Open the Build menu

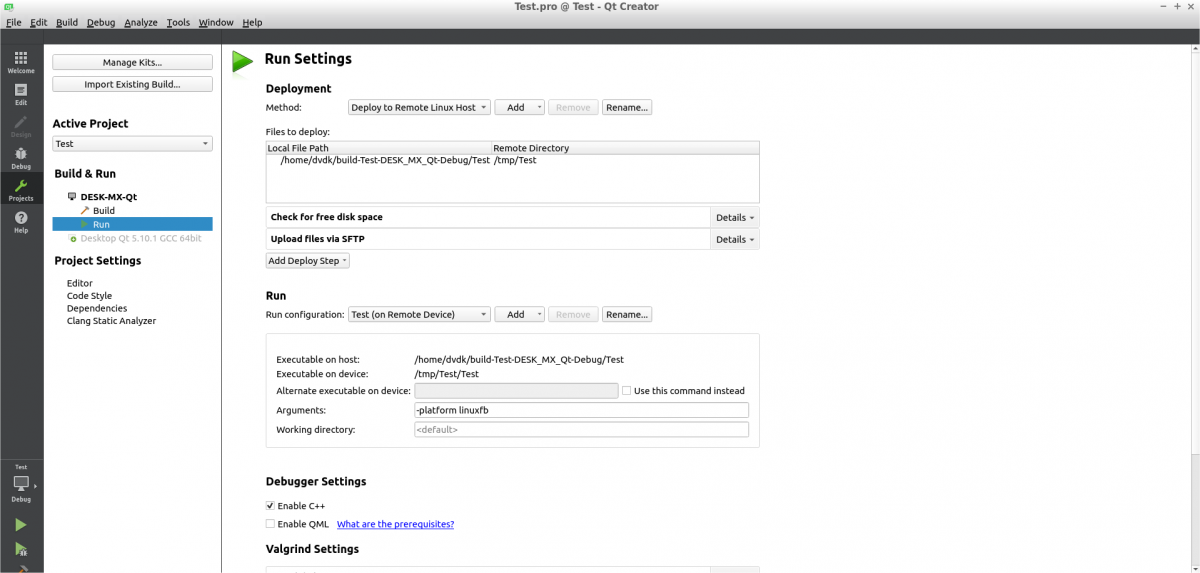[x=67, y=22]
